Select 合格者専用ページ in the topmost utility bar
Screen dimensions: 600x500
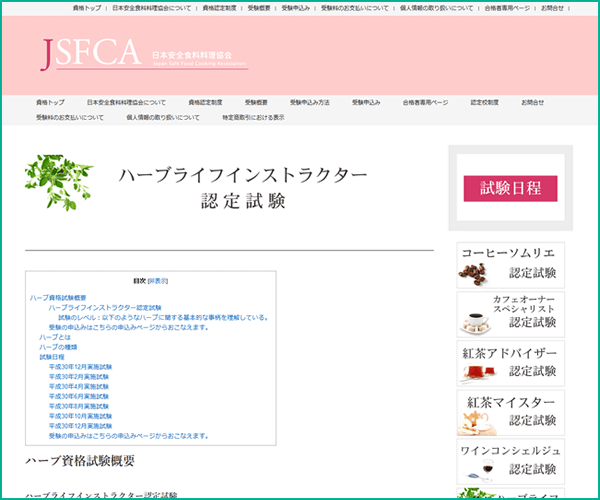coord(507,8)
